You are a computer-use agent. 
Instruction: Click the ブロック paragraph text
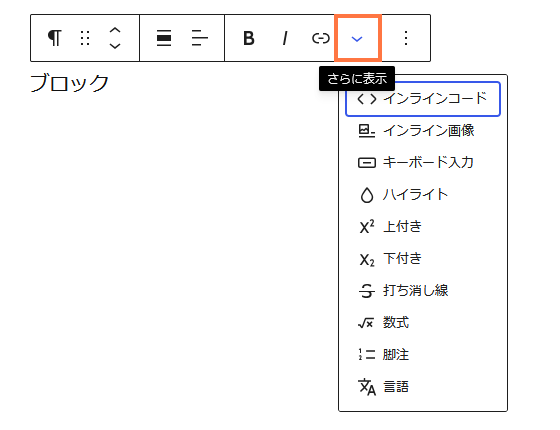coord(69,83)
